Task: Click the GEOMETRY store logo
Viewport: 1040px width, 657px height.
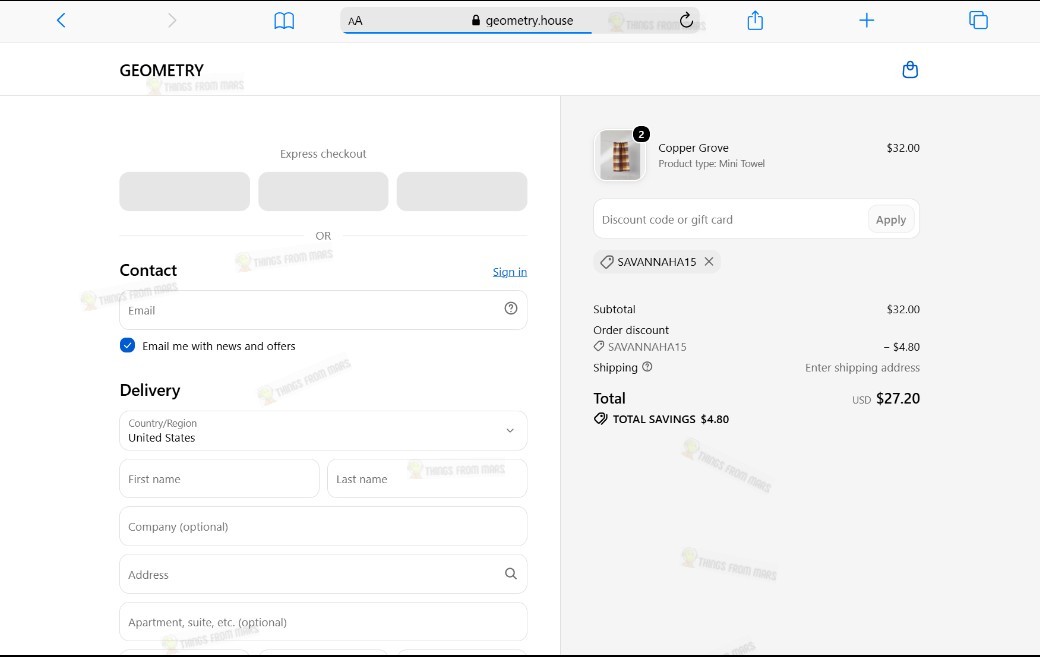Action: tap(162, 70)
